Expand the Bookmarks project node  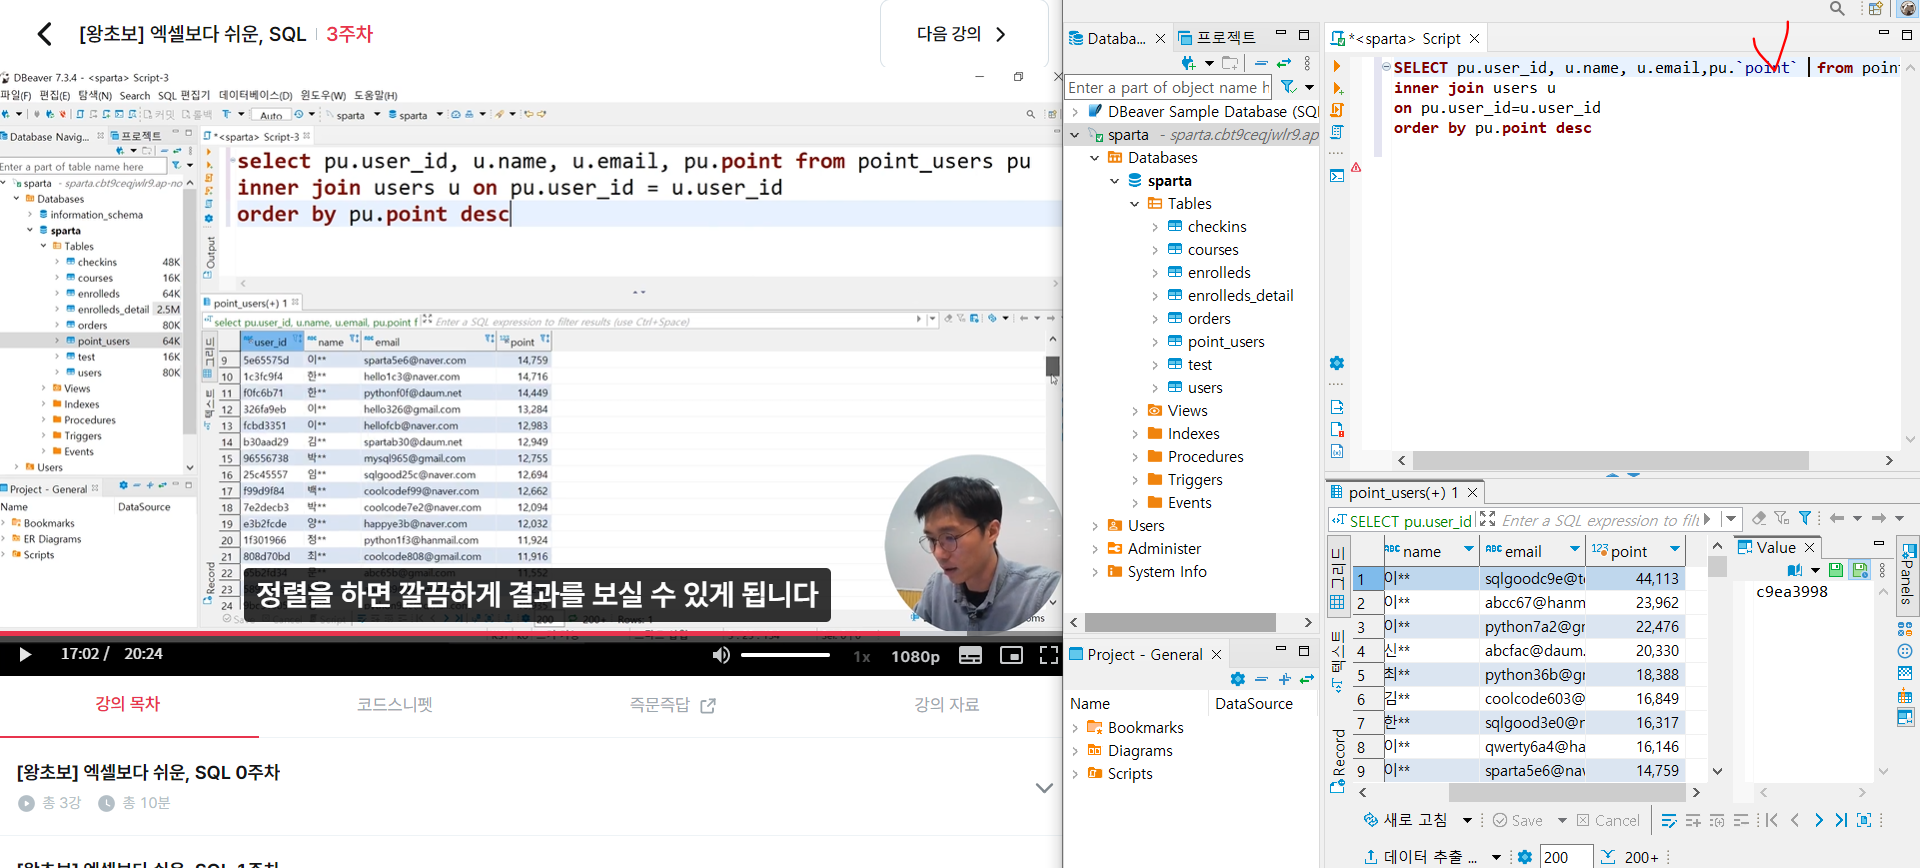tap(1075, 728)
